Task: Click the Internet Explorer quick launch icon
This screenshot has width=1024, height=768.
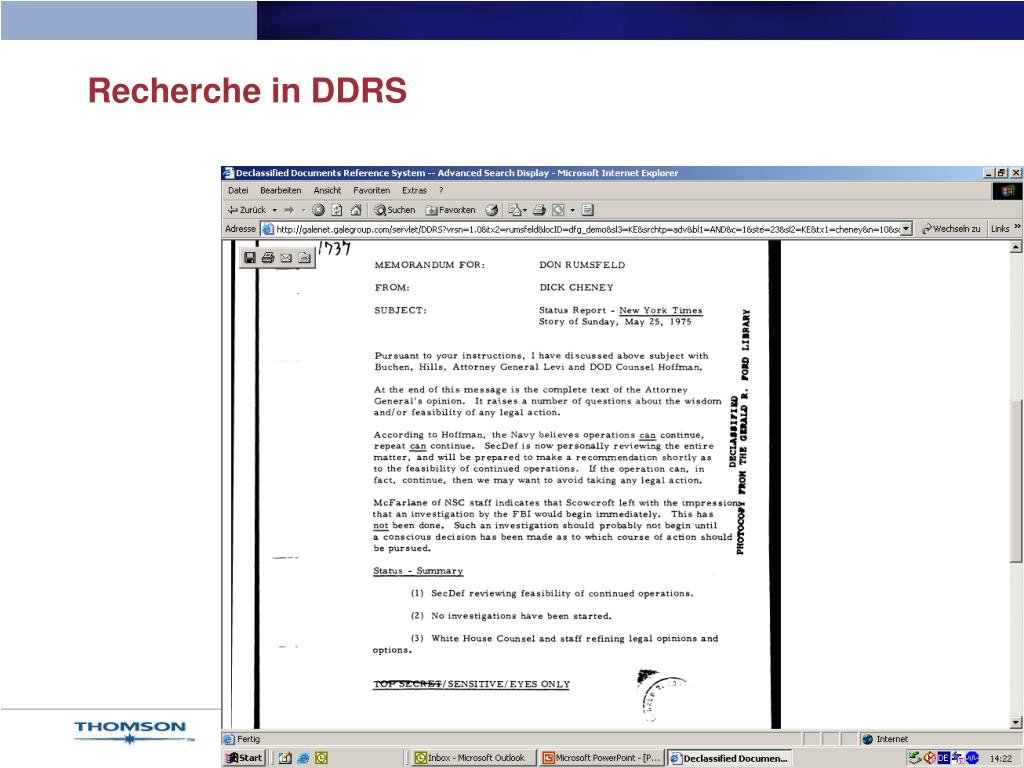Action: pyautogui.click(x=303, y=758)
